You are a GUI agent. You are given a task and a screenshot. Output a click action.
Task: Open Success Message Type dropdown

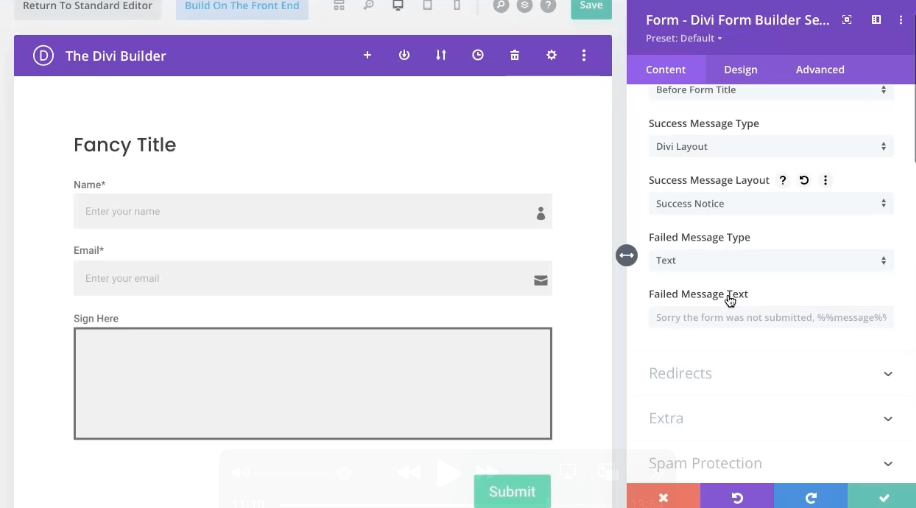(x=771, y=147)
